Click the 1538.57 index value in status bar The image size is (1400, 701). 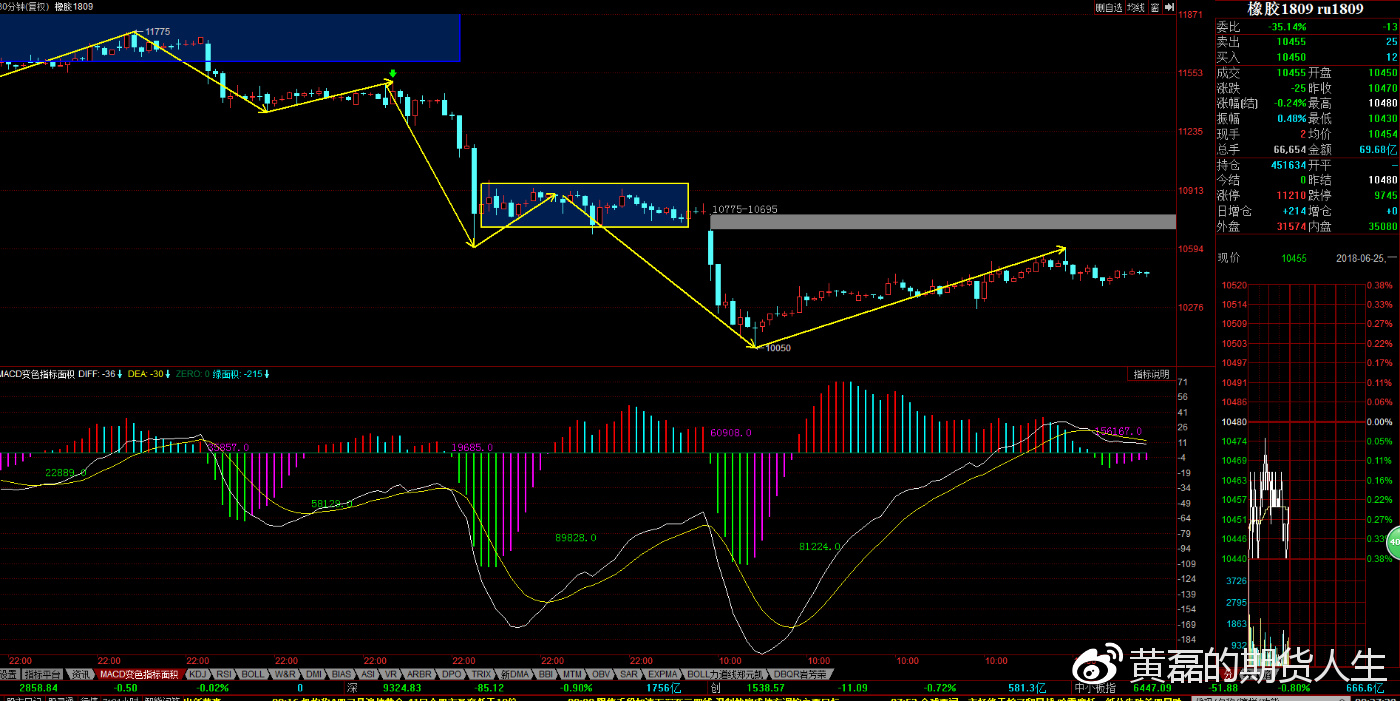765,688
